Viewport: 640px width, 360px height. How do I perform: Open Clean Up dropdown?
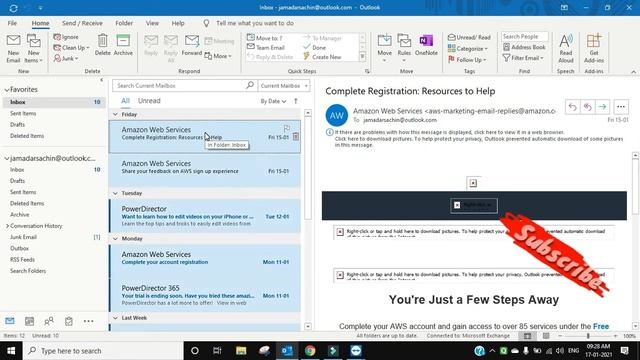click(x=71, y=48)
